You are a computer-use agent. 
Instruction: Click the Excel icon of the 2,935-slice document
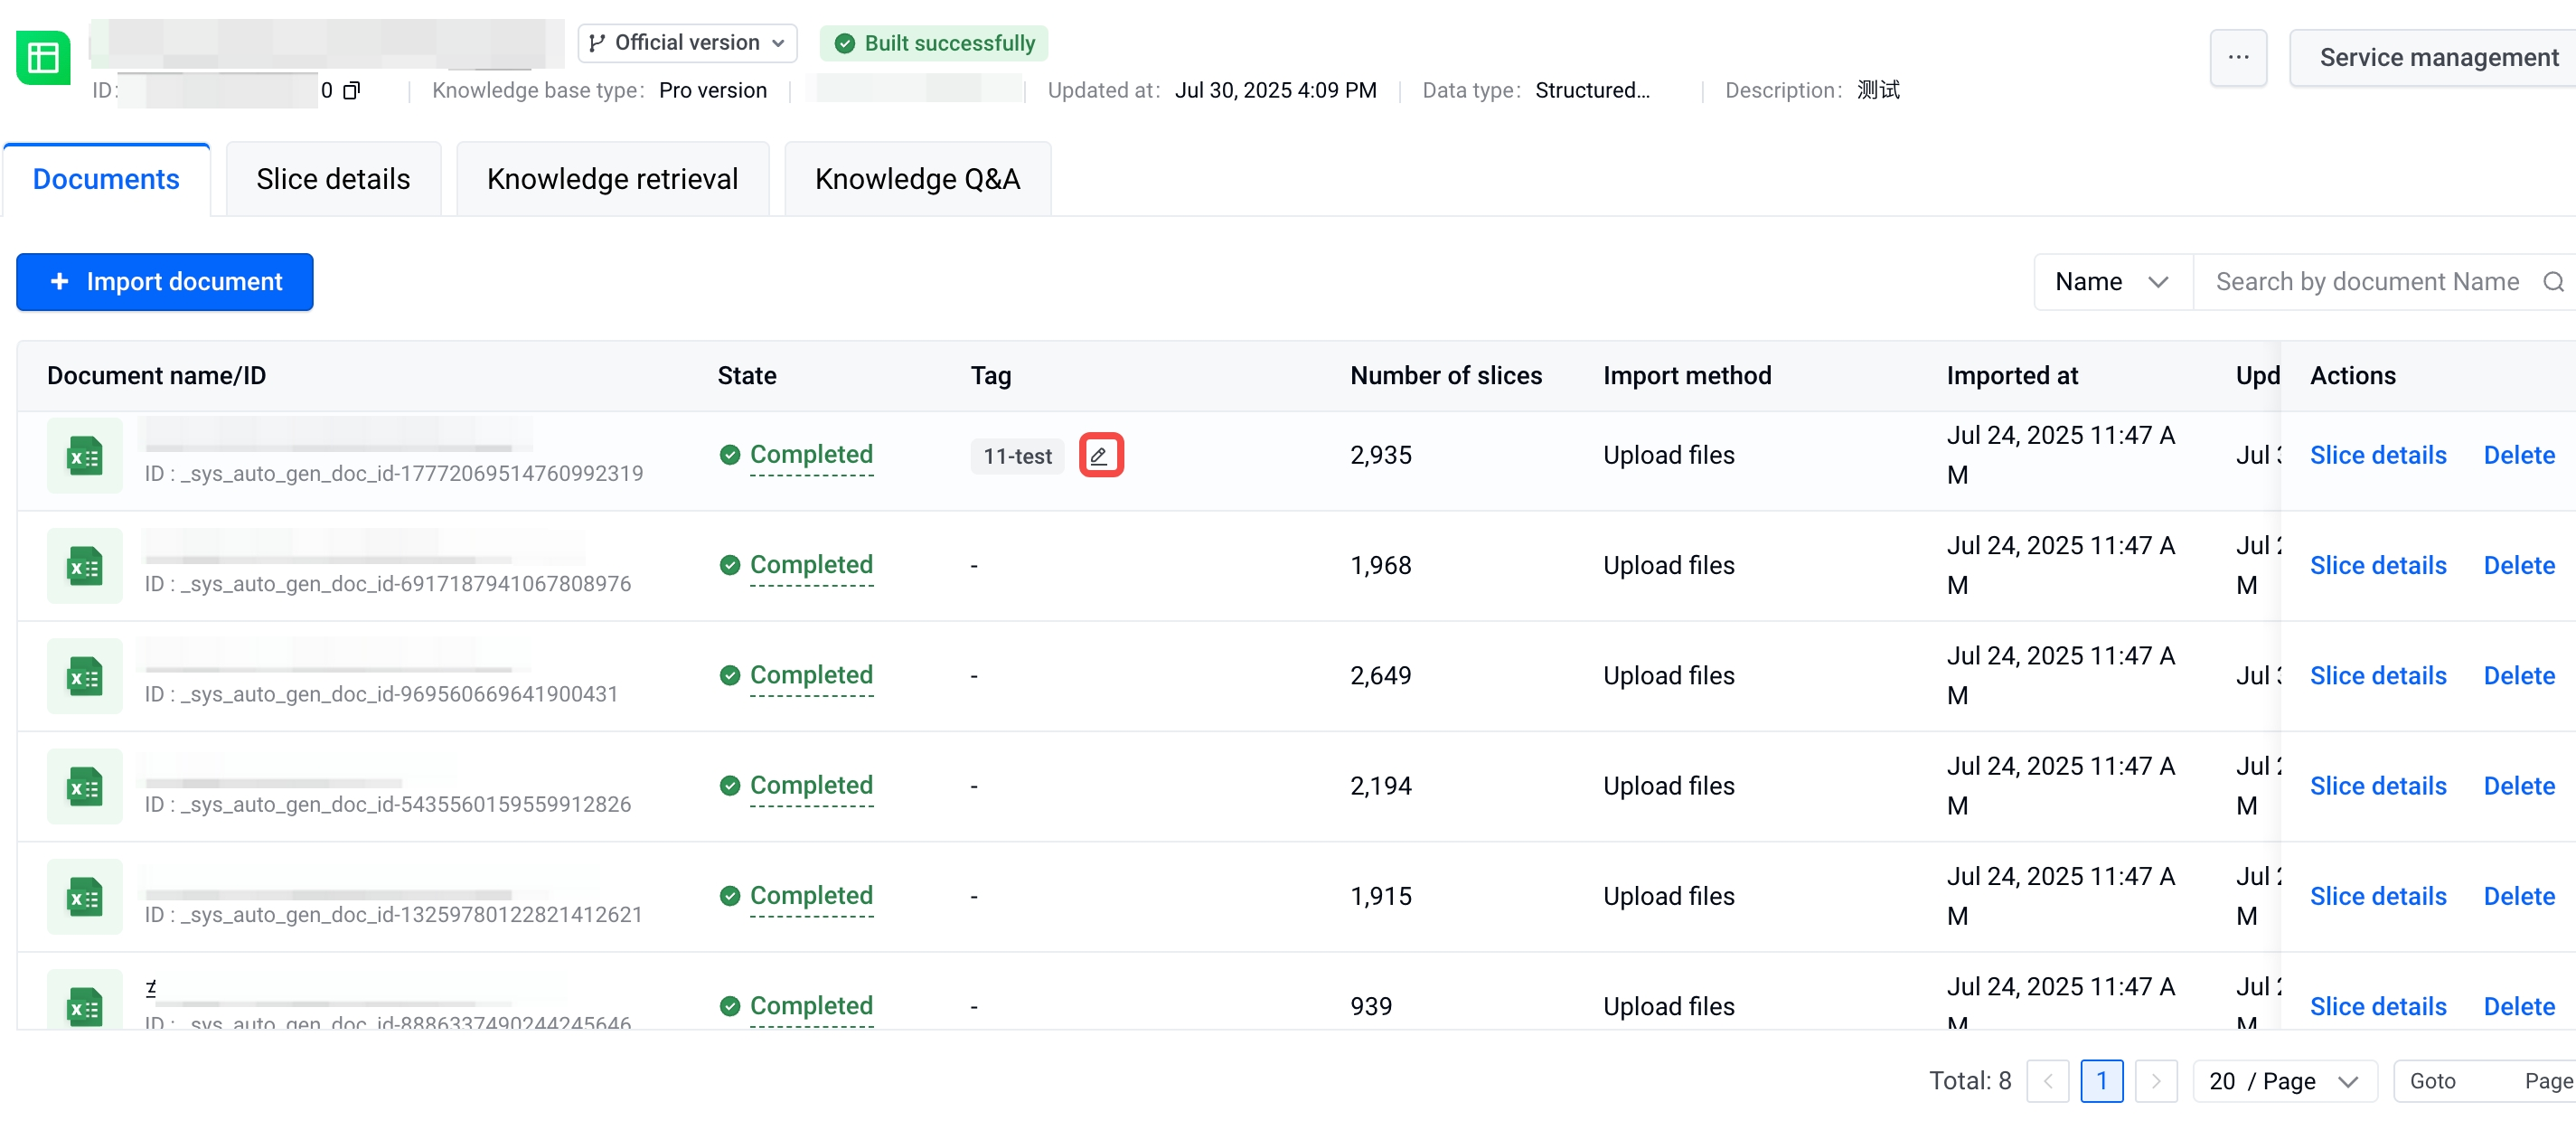click(x=85, y=457)
